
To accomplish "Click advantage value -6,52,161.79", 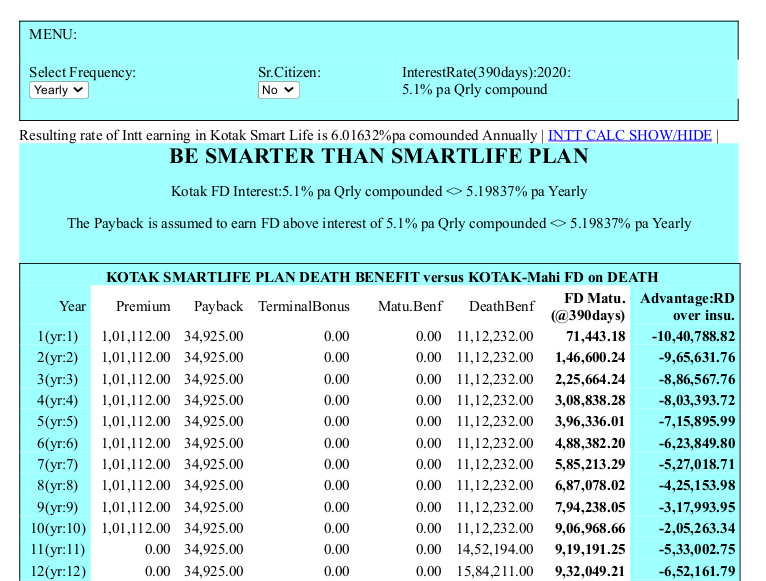I will 697,572.
